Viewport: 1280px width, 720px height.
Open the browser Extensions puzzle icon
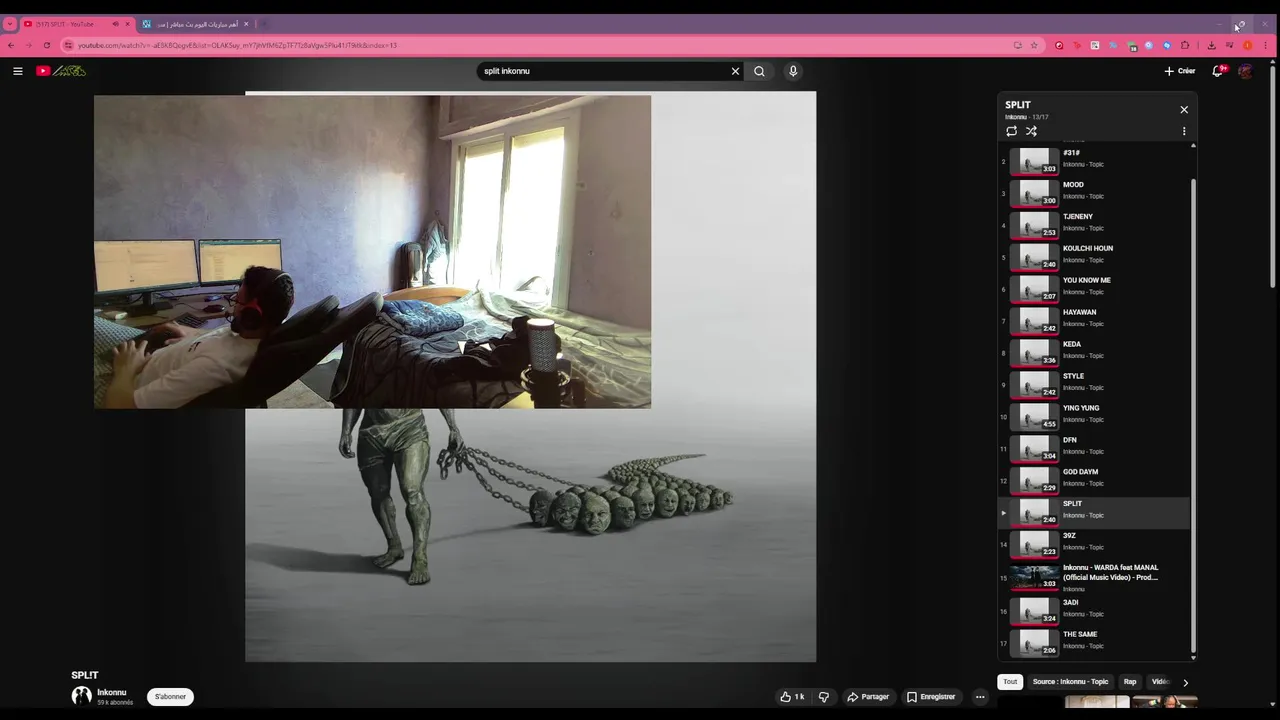(1185, 45)
